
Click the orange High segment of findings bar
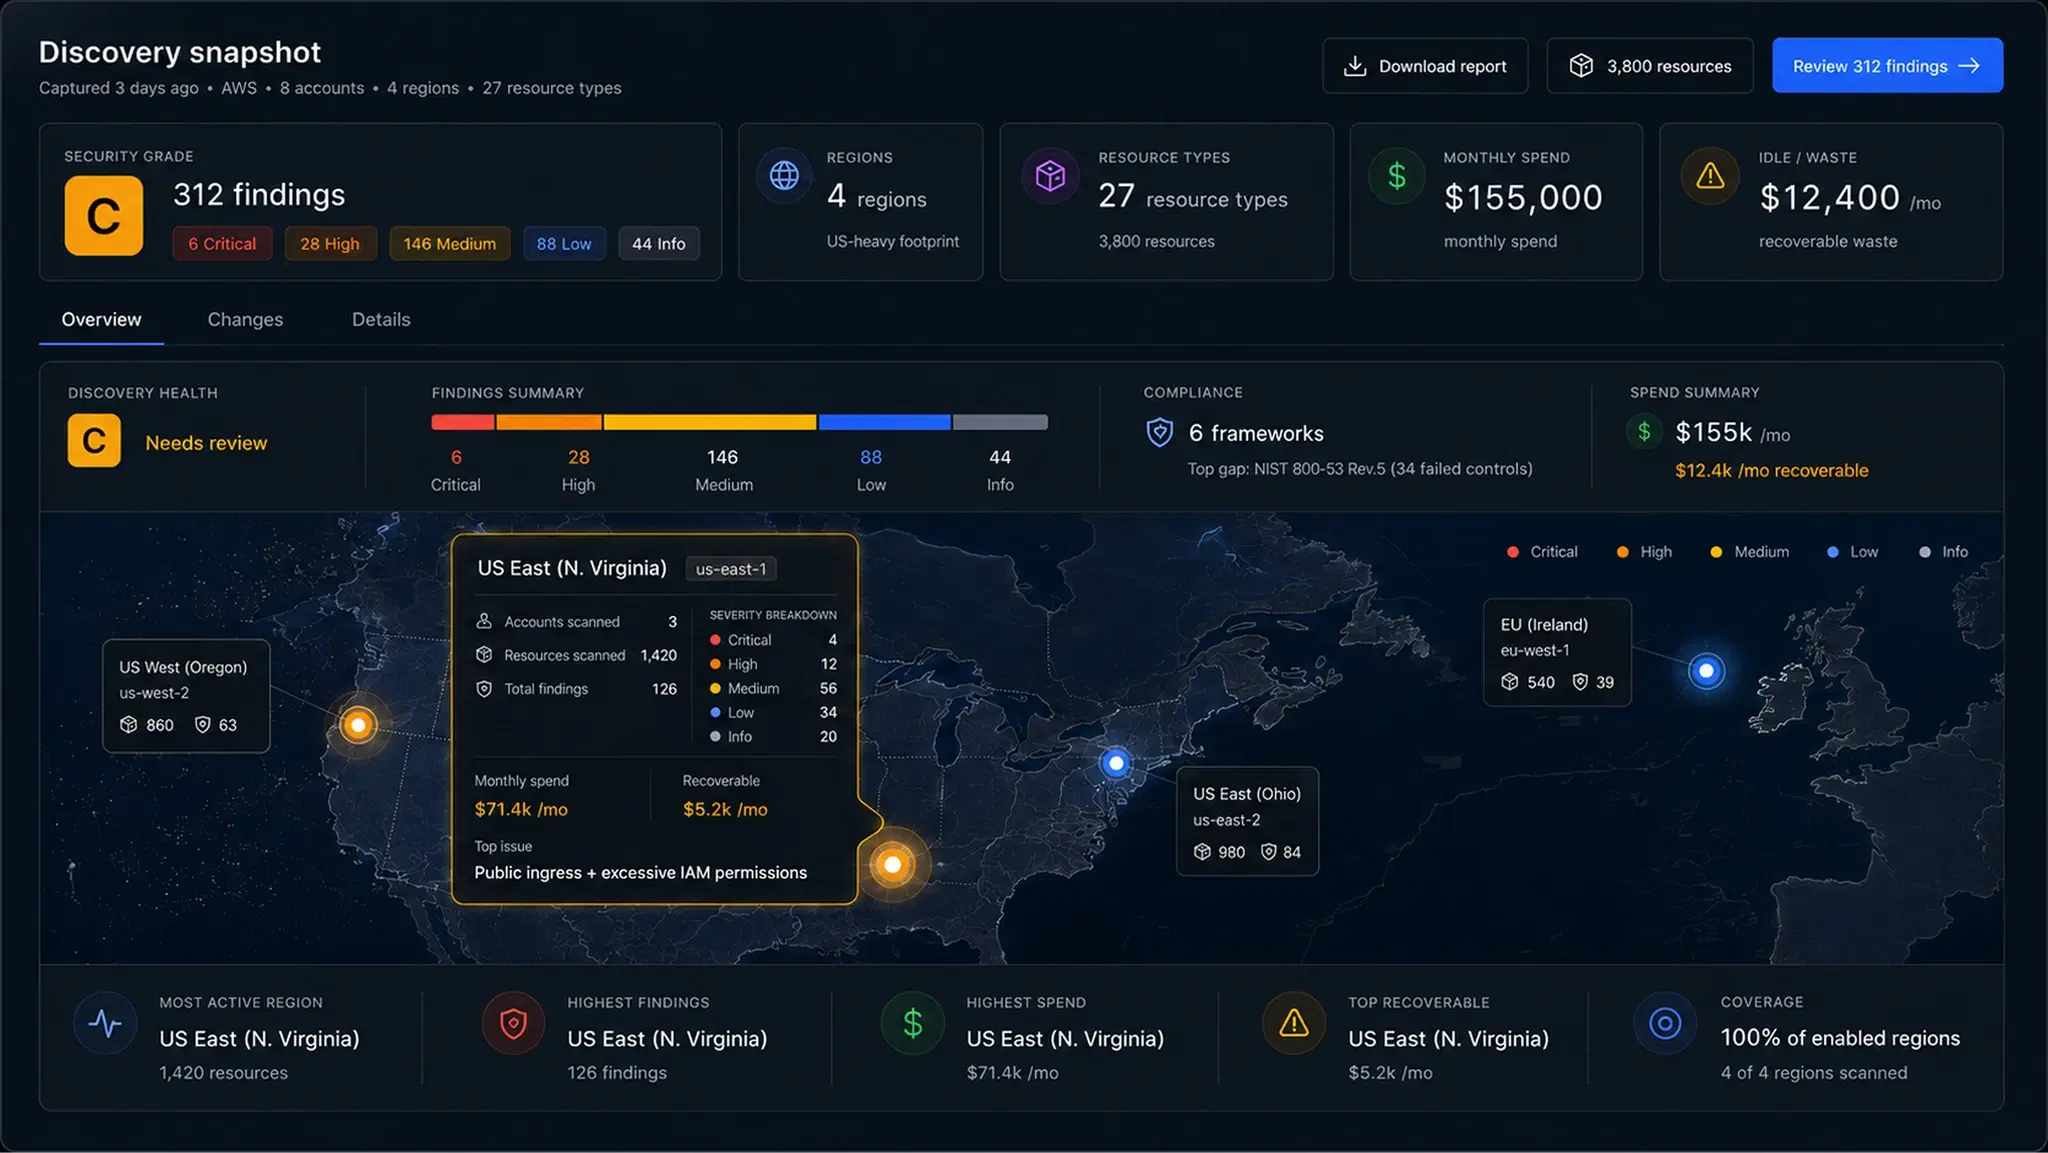[549, 422]
